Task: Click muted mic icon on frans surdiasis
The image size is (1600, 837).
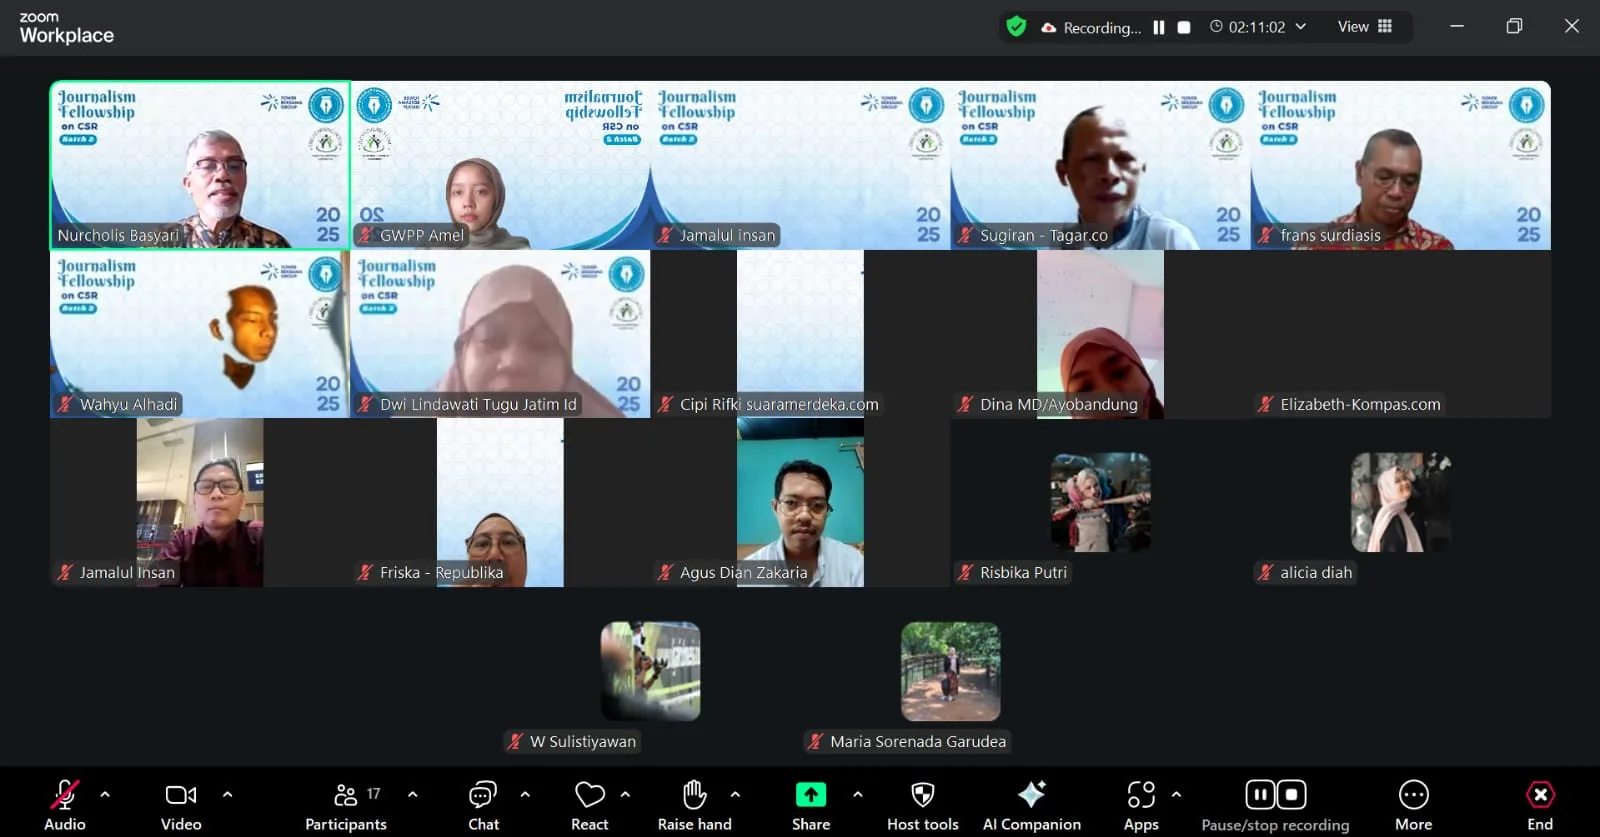Action: (1266, 235)
